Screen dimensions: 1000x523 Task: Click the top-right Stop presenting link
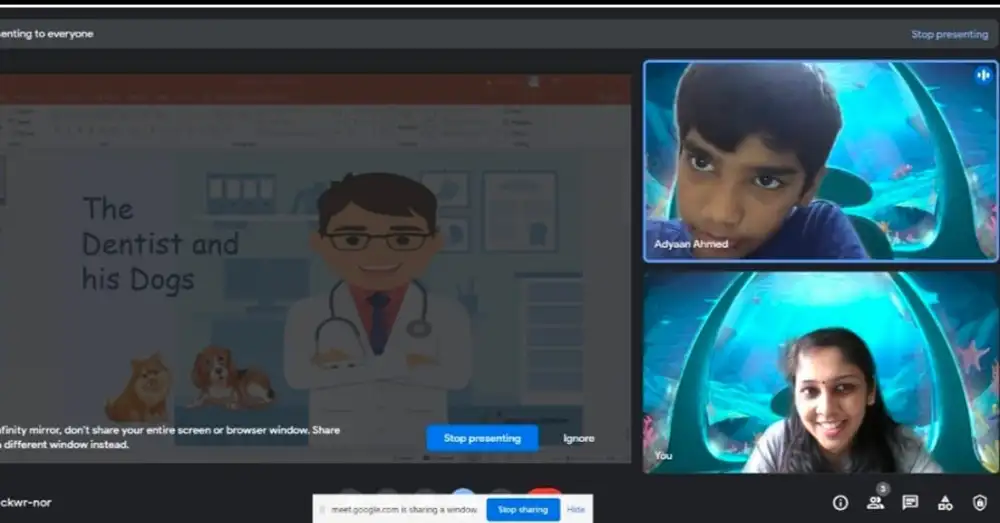[949, 34]
